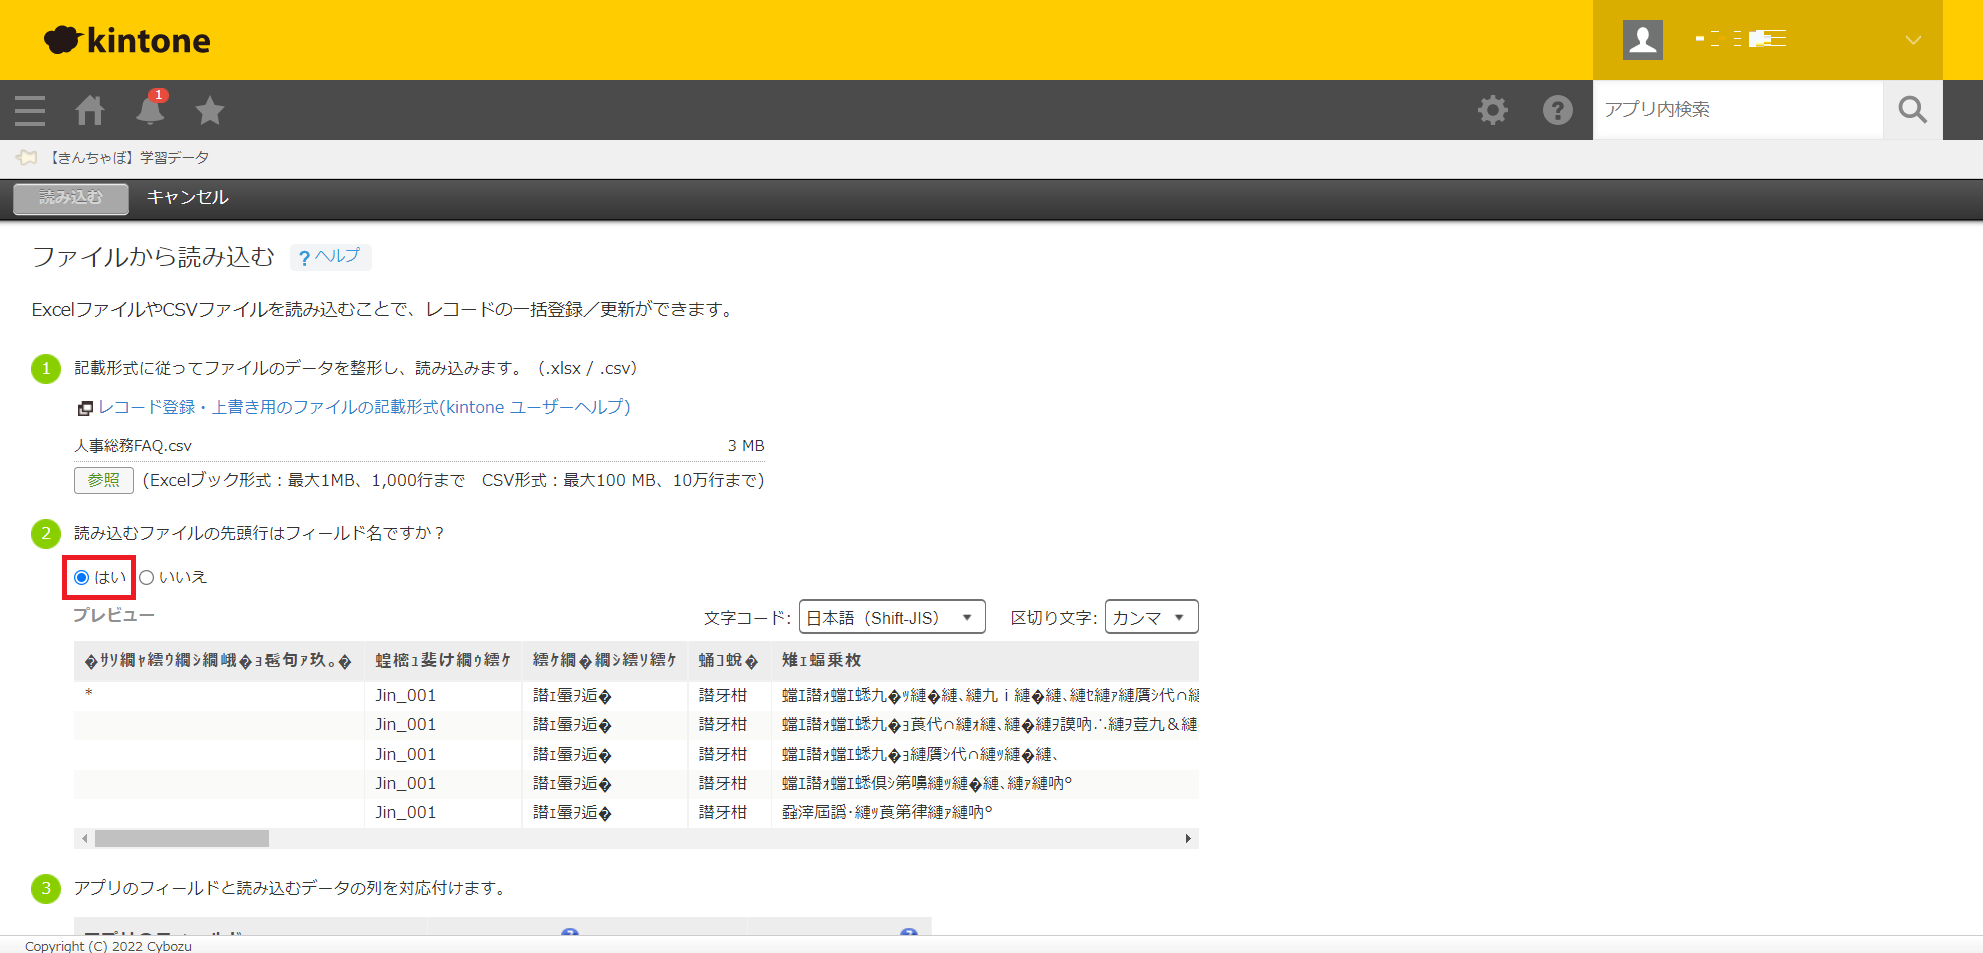Open the settings gear icon
This screenshot has width=1983, height=953.
tap(1492, 110)
